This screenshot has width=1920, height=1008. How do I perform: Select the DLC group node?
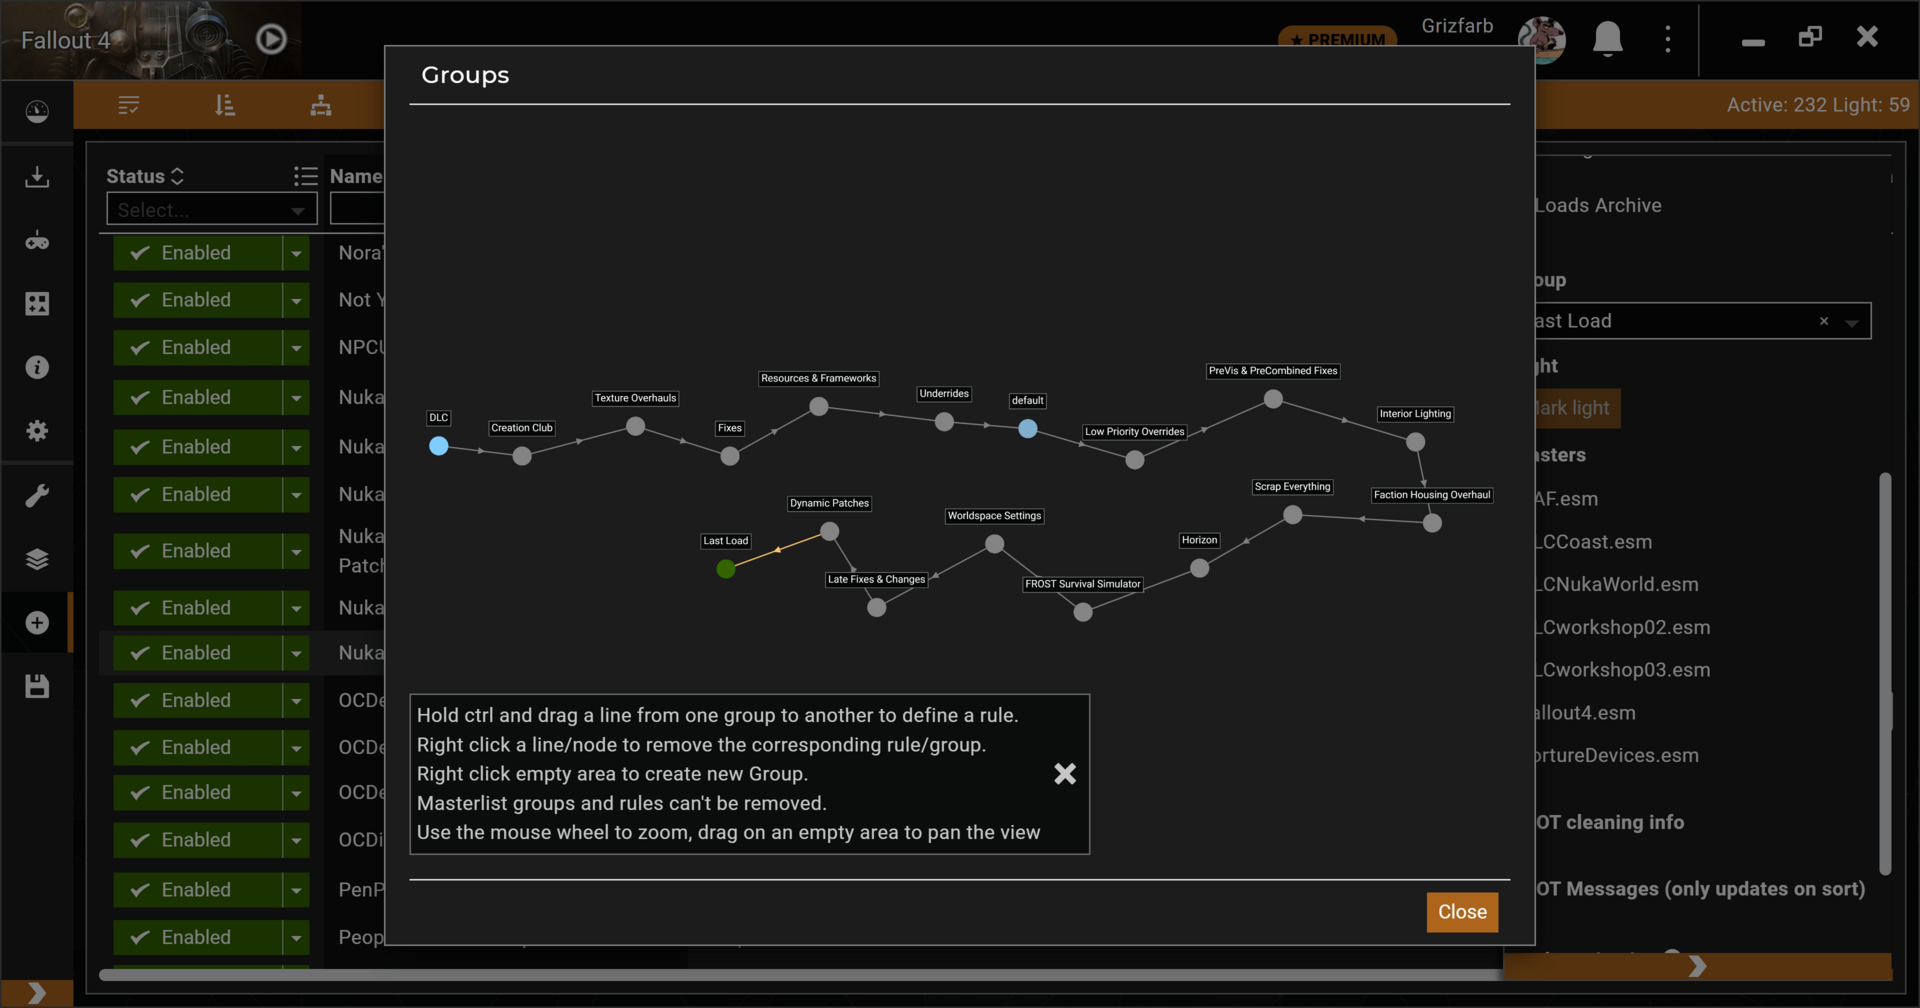point(439,446)
